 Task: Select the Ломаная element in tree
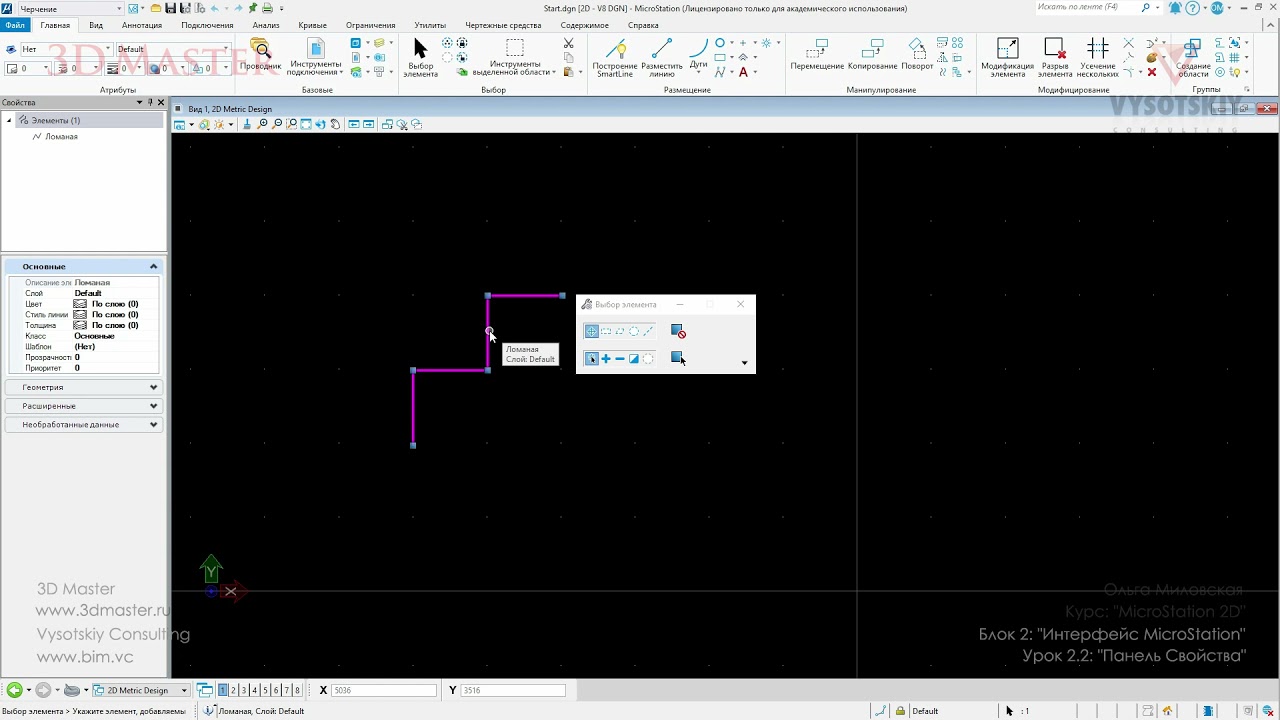[61, 136]
